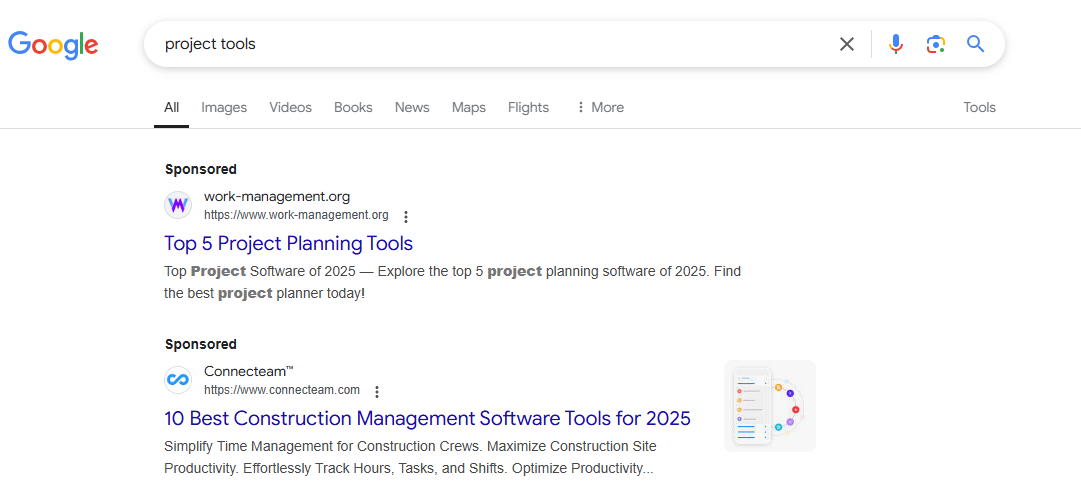Open the Flights tab
The image size is (1081, 495).
pos(528,107)
